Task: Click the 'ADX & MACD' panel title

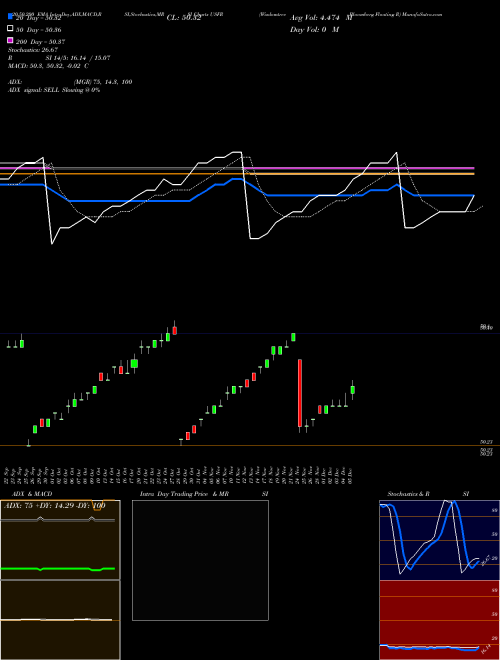Action: pyautogui.click(x=32, y=494)
